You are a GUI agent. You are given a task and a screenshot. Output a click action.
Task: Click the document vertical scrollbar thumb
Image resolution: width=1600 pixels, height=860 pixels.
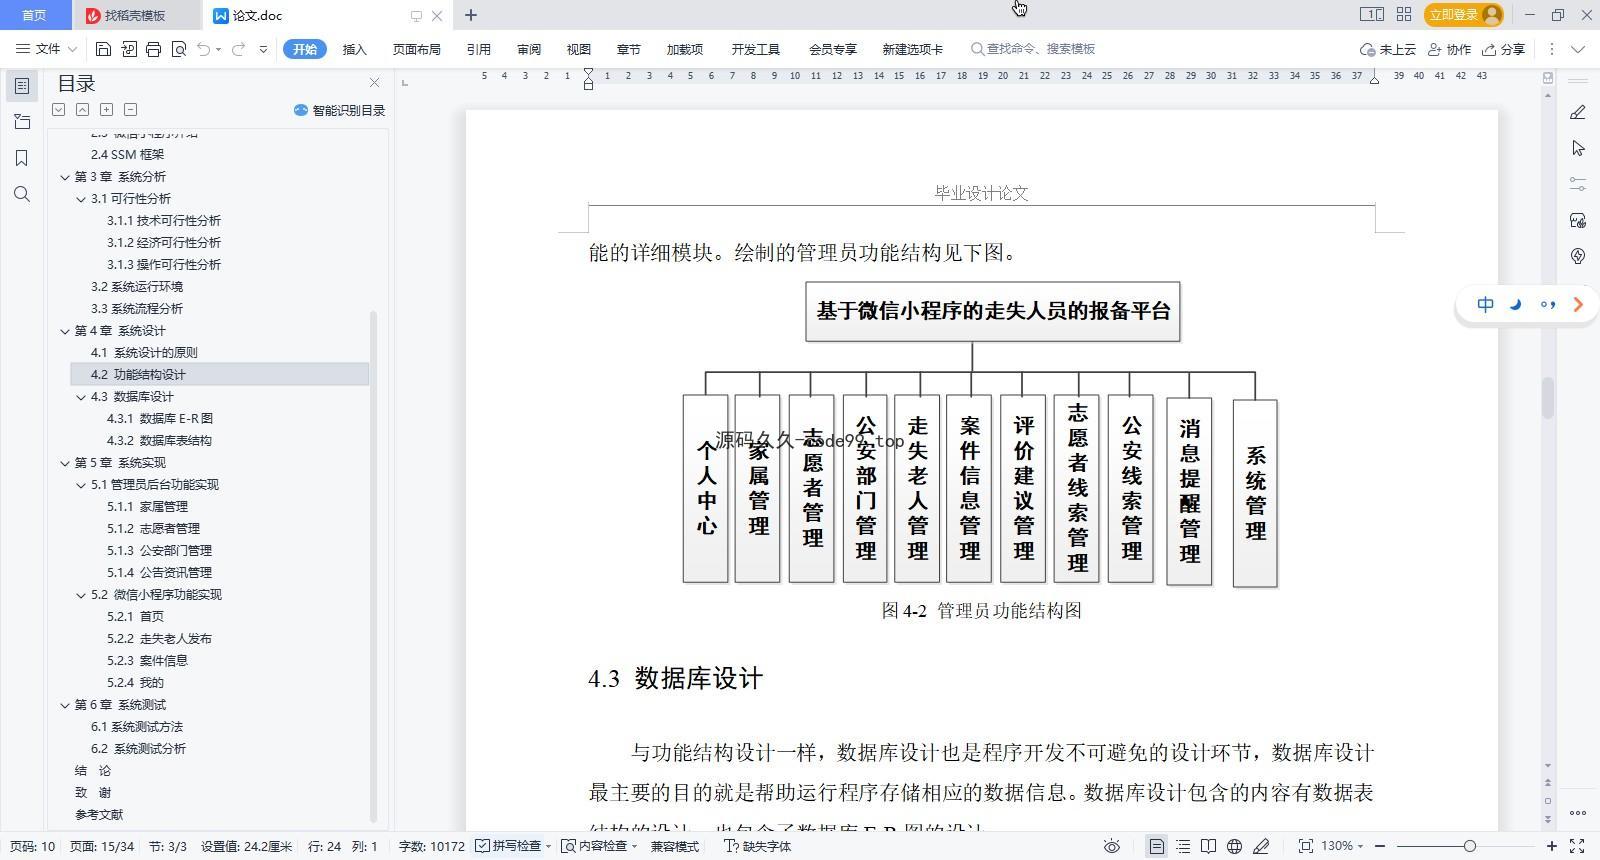[x=1548, y=397]
